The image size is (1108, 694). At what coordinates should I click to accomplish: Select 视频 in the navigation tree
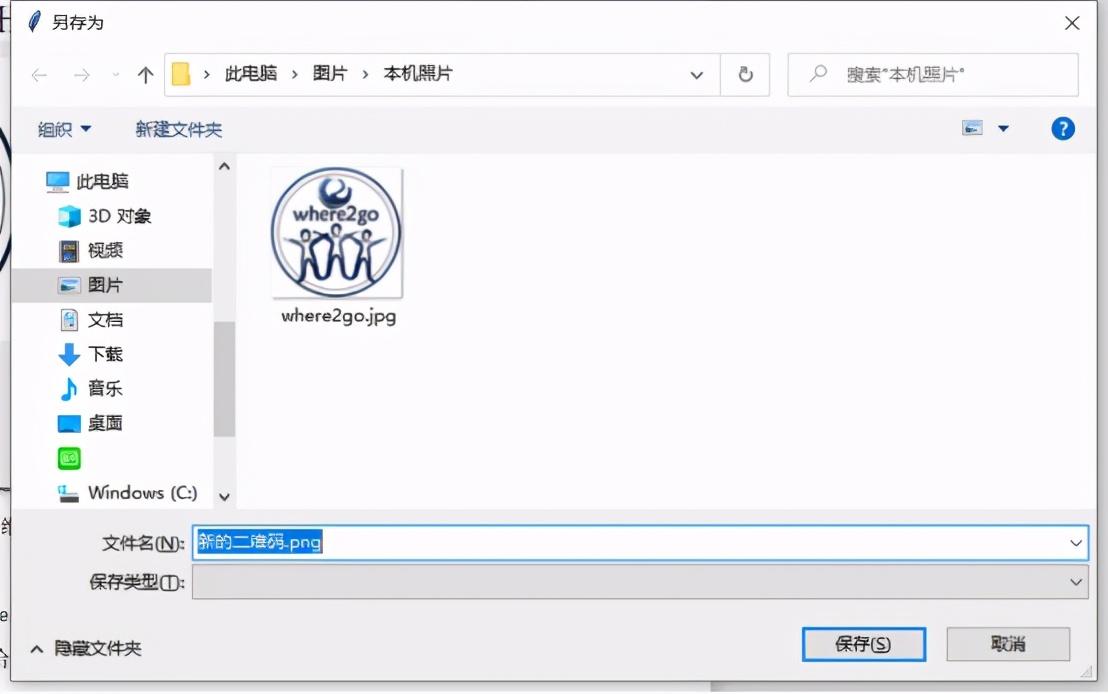[105, 251]
